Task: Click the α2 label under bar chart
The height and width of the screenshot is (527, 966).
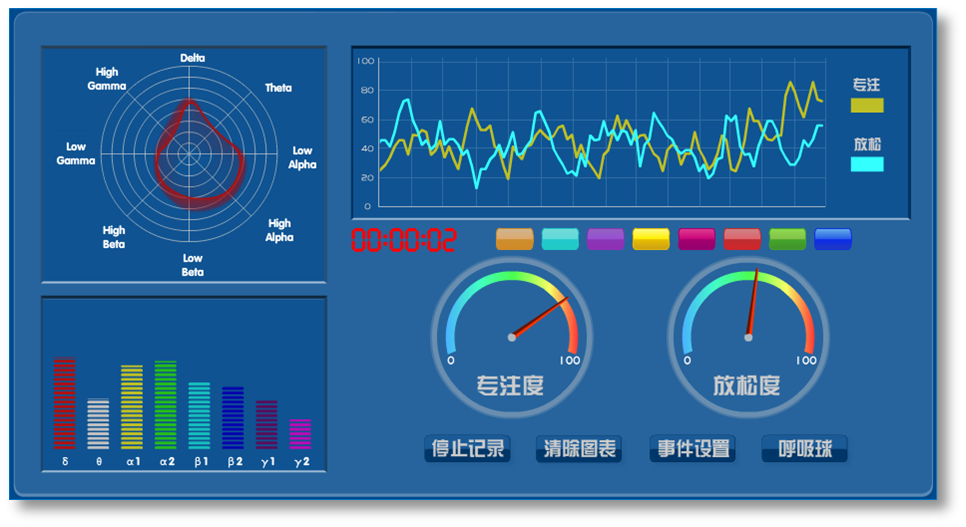Action: click(168, 461)
